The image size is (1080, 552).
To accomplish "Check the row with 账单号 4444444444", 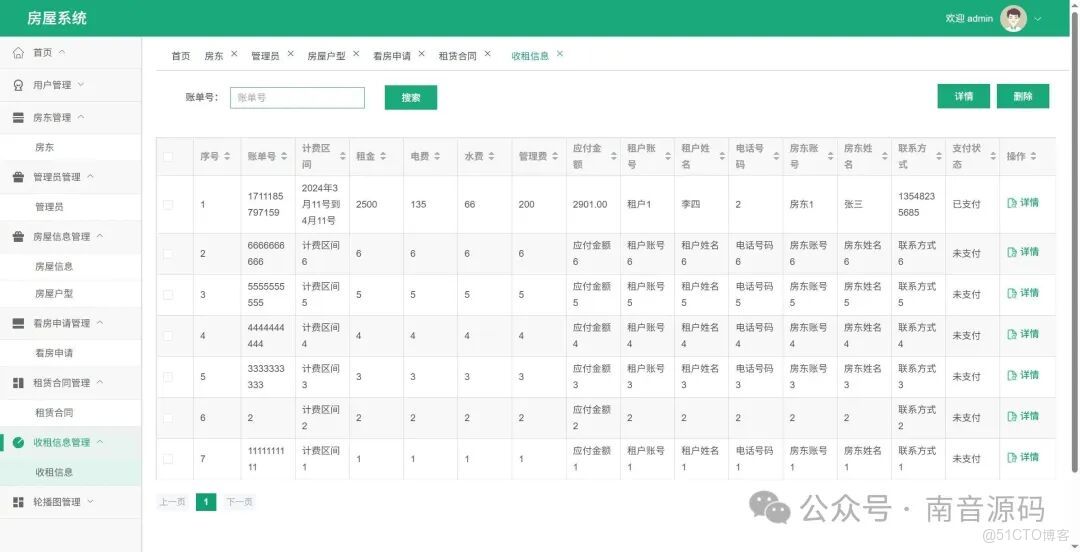I will [168, 336].
